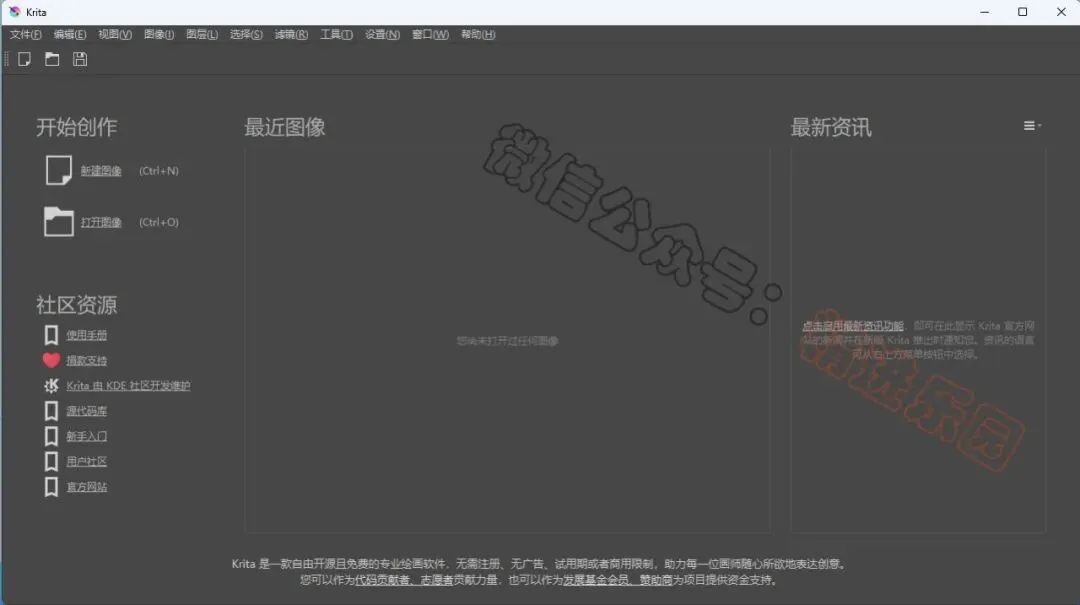Open the 视图(V) menu
This screenshot has width=1080, height=605.
(x=114, y=34)
